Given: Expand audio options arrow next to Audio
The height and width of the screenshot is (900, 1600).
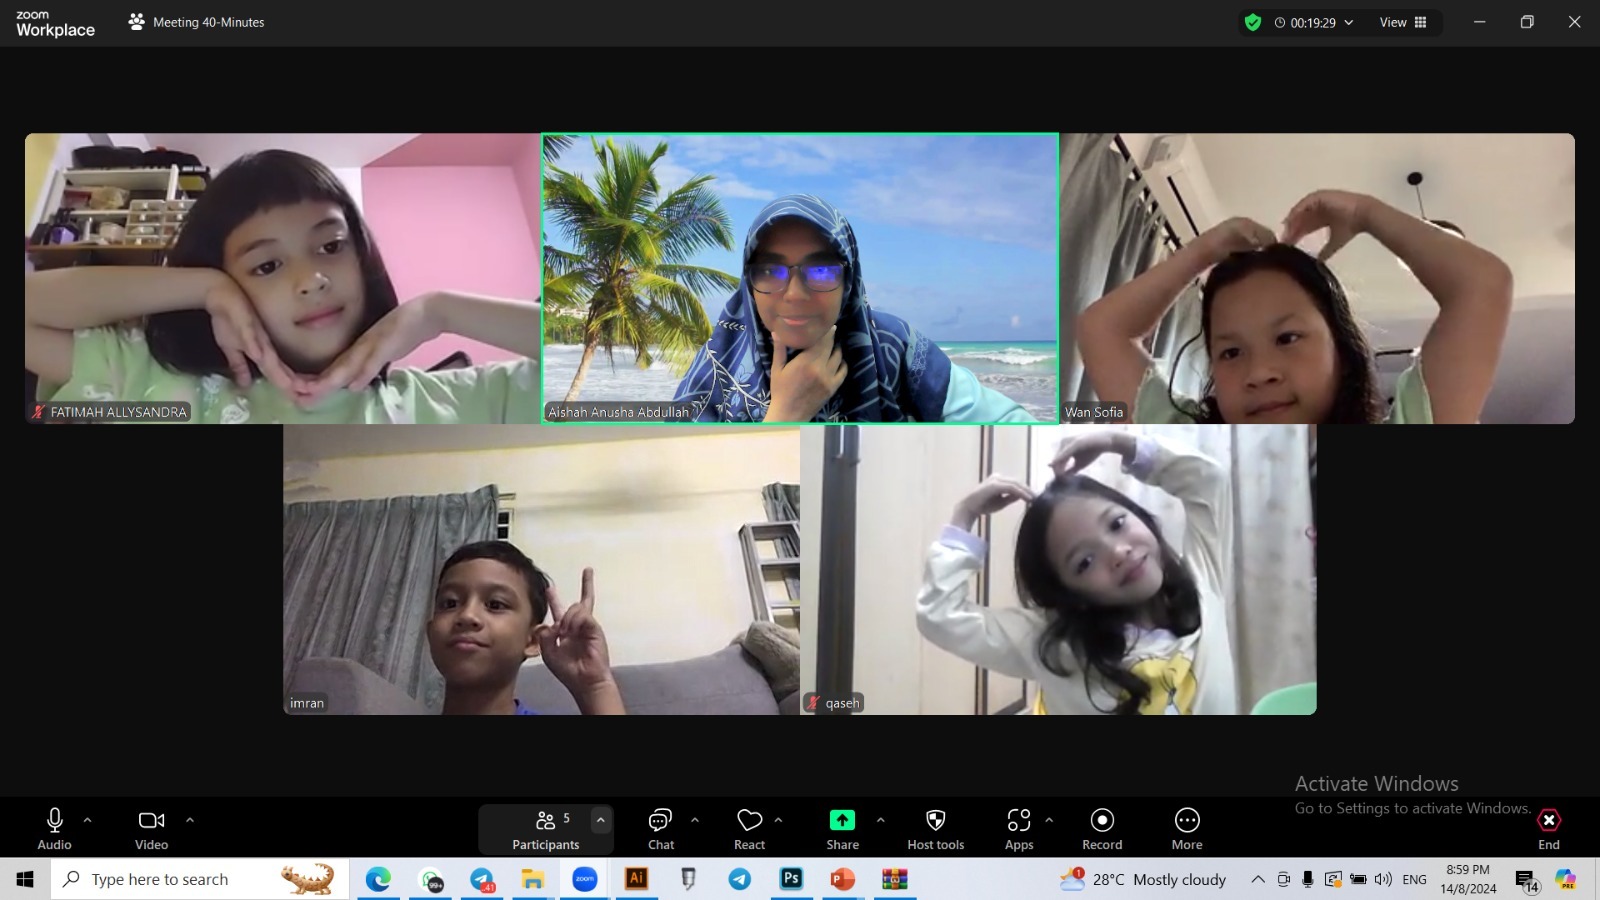Looking at the screenshot, I should [x=88, y=820].
